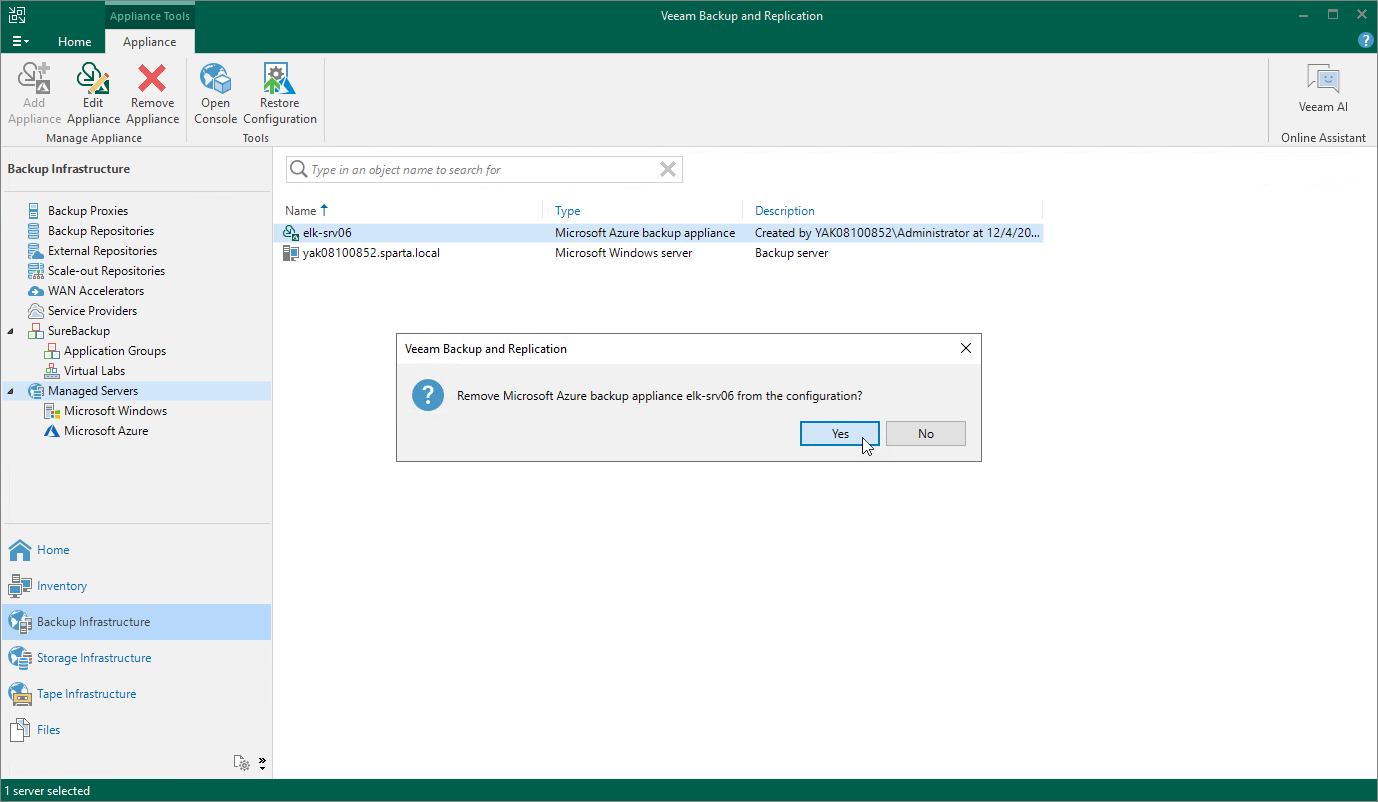Switch to the Home ribbon tab
Image resolution: width=1378 pixels, height=802 pixels.
click(75, 42)
